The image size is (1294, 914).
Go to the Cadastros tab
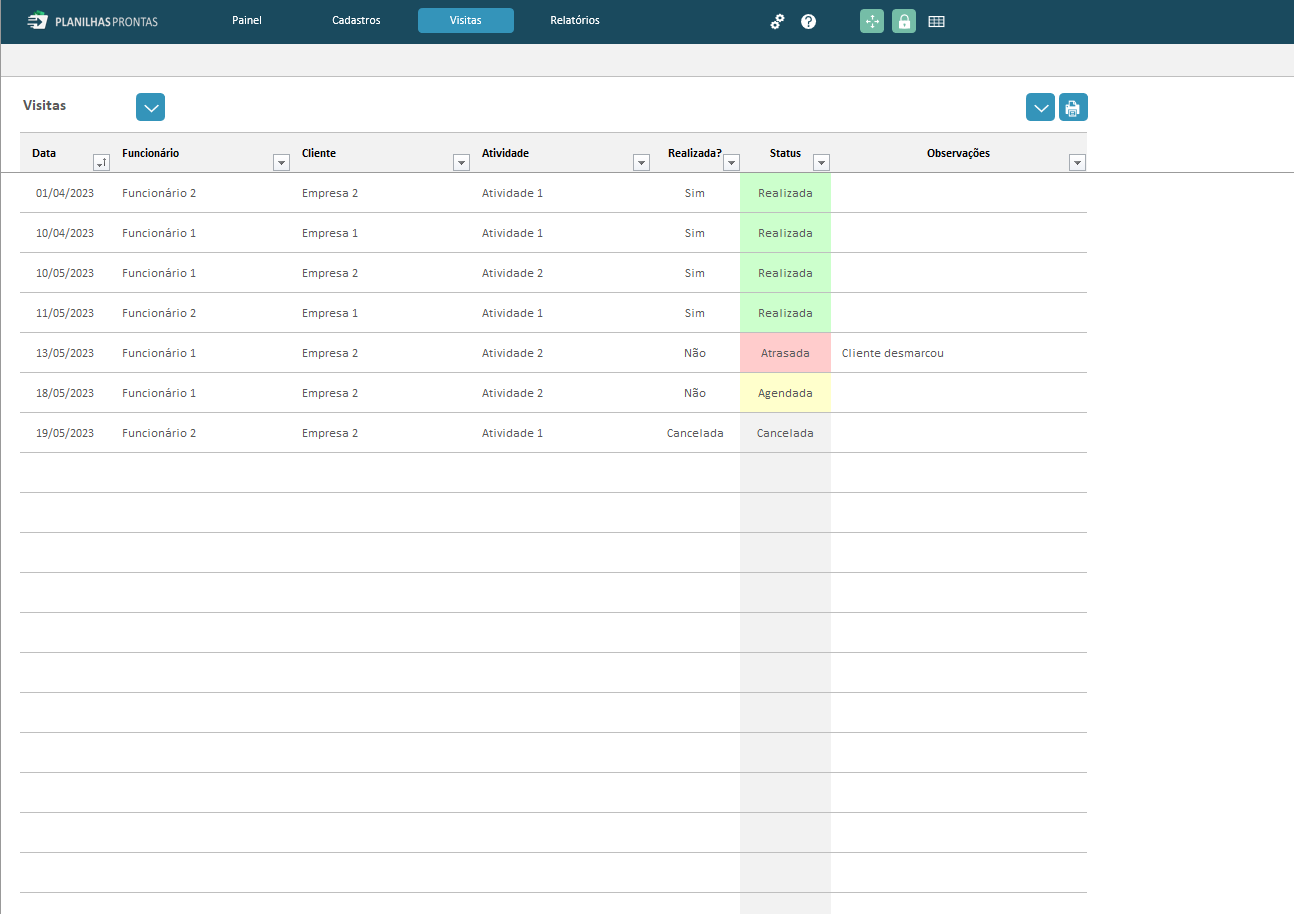(x=356, y=21)
